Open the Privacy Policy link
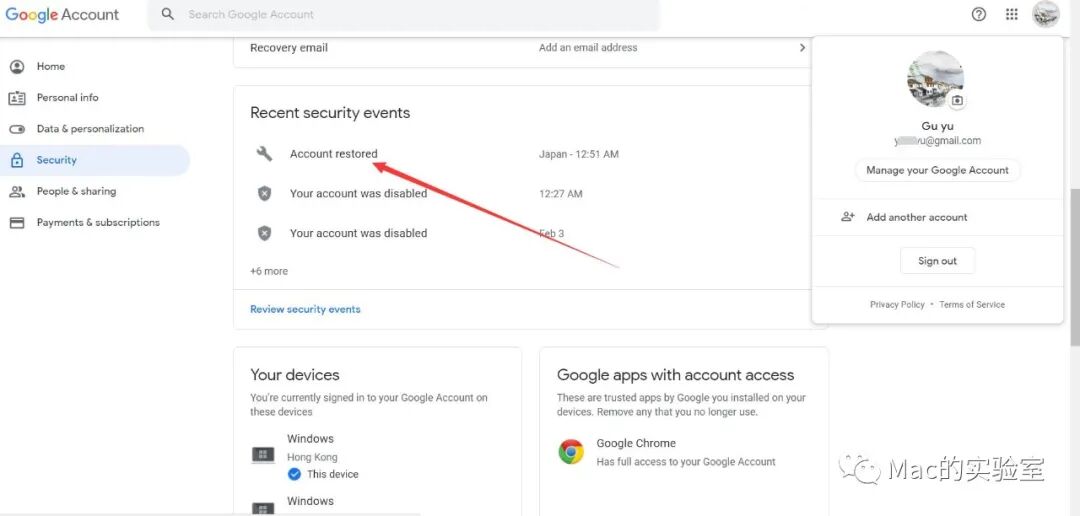 tap(897, 305)
